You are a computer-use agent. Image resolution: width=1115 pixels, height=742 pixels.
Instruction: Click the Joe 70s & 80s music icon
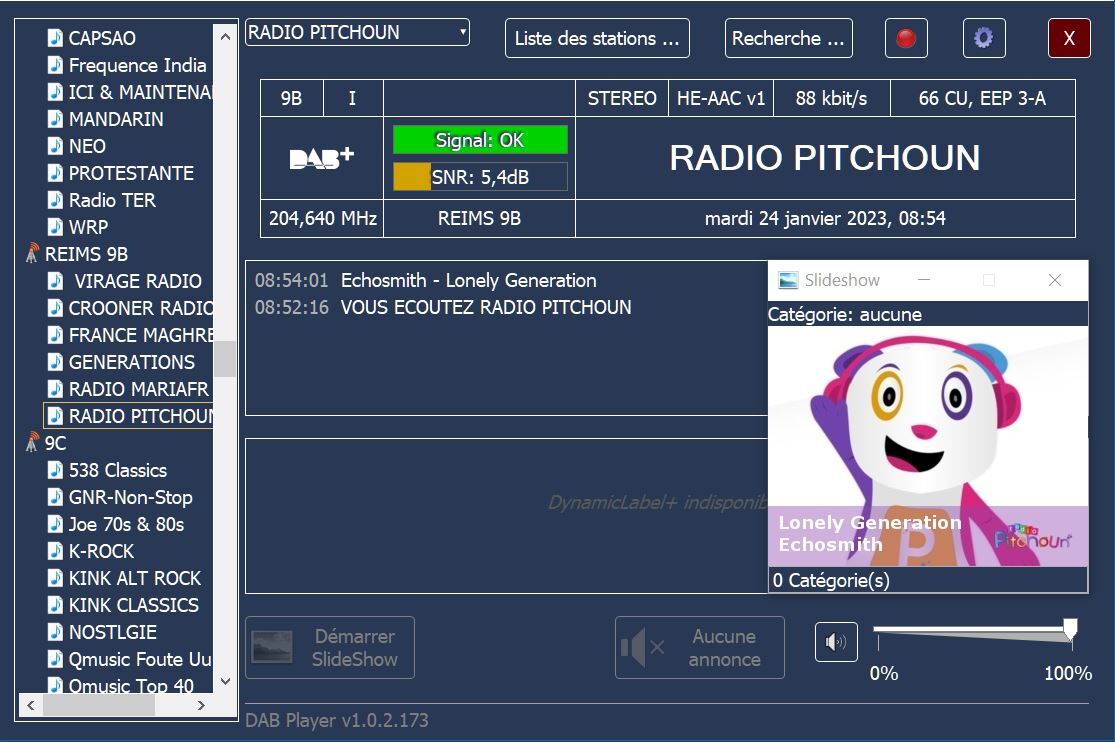pyautogui.click(x=55, y=524)
